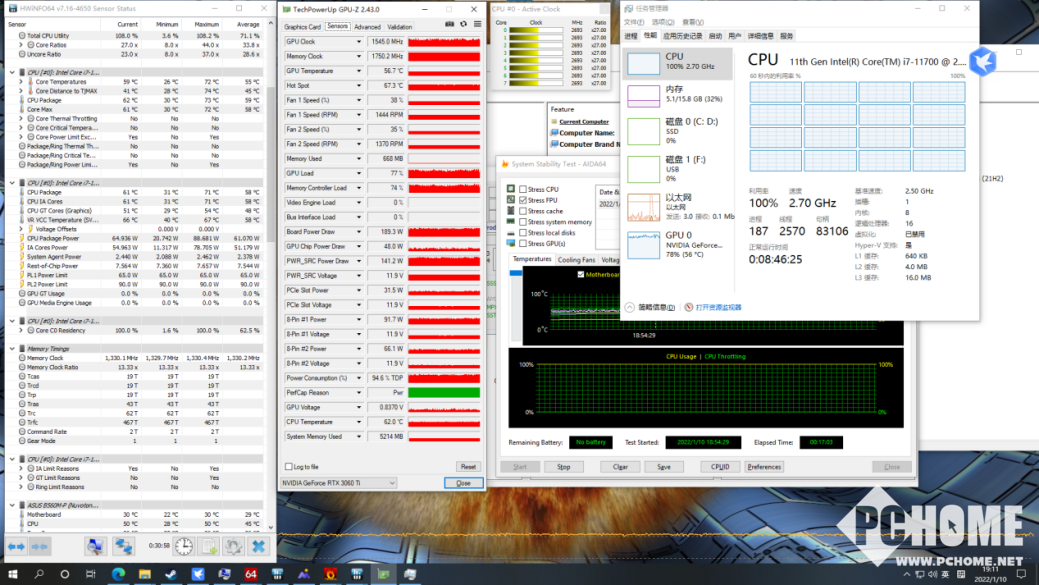Open Task View on taskbar
1039x585 pixels.
pyautogui.click(x=91, y=574)
